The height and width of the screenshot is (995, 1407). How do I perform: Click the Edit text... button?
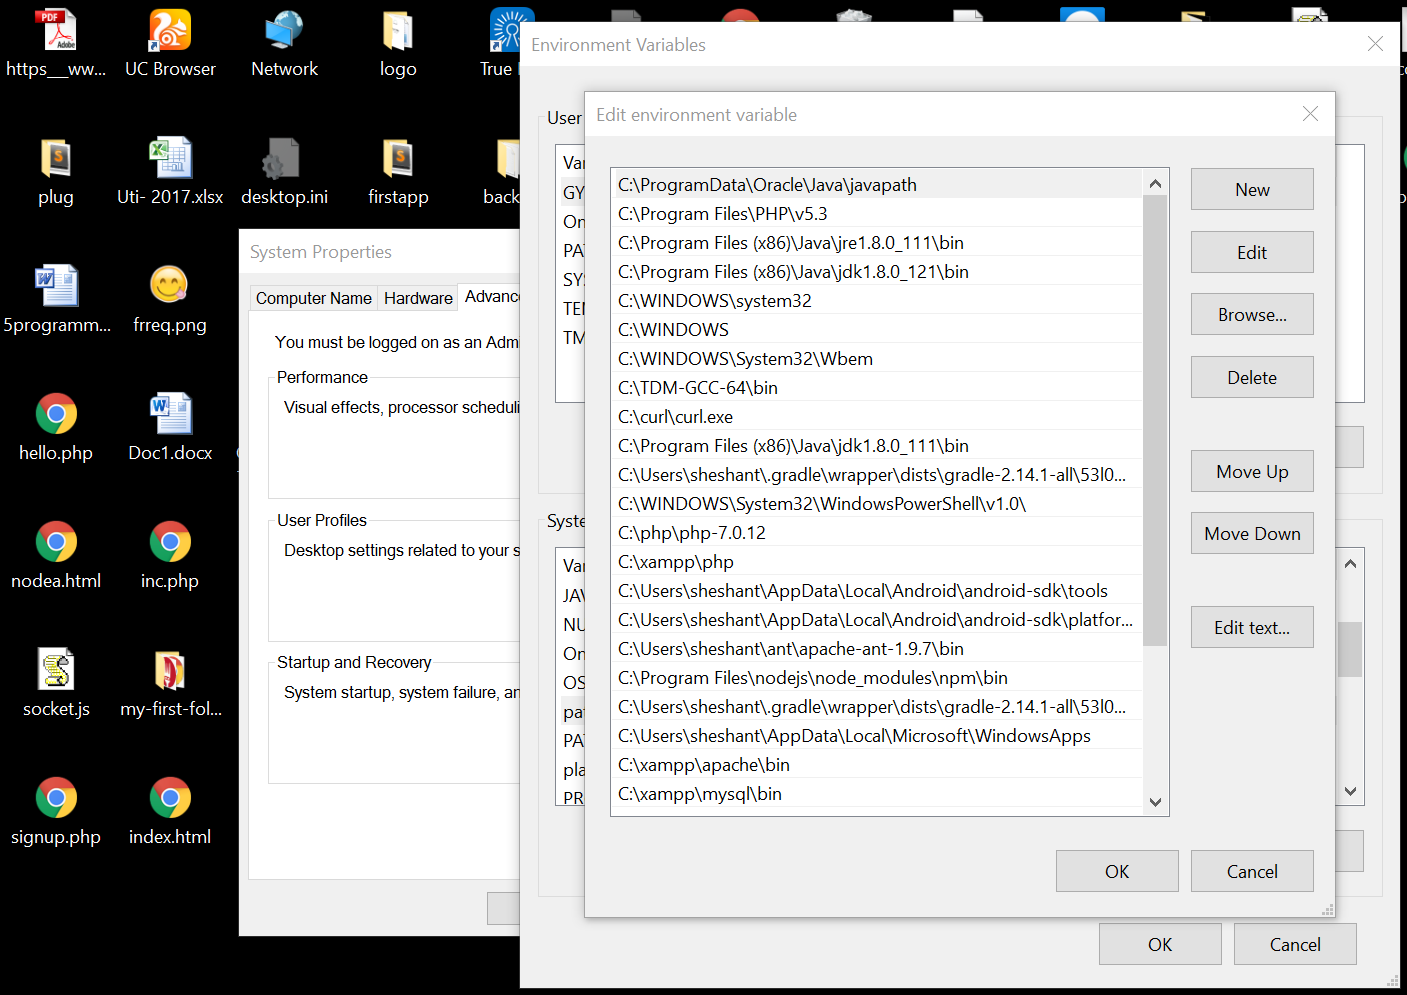pyautogui.click(x=1252, y=627)
